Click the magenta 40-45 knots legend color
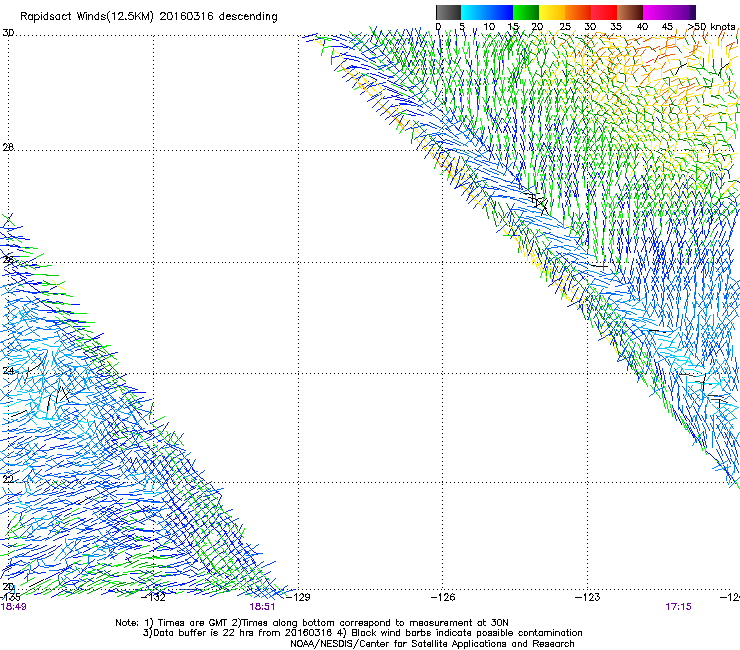 656,12
